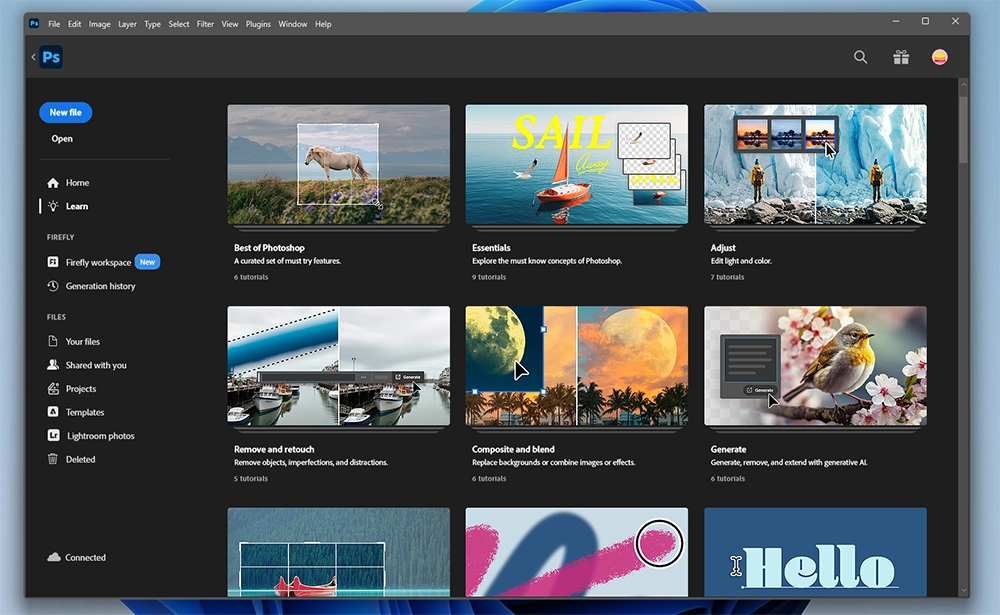Click the Connected status text
This screenshot has width=1000, height=615.
click(x=85, y=558)
